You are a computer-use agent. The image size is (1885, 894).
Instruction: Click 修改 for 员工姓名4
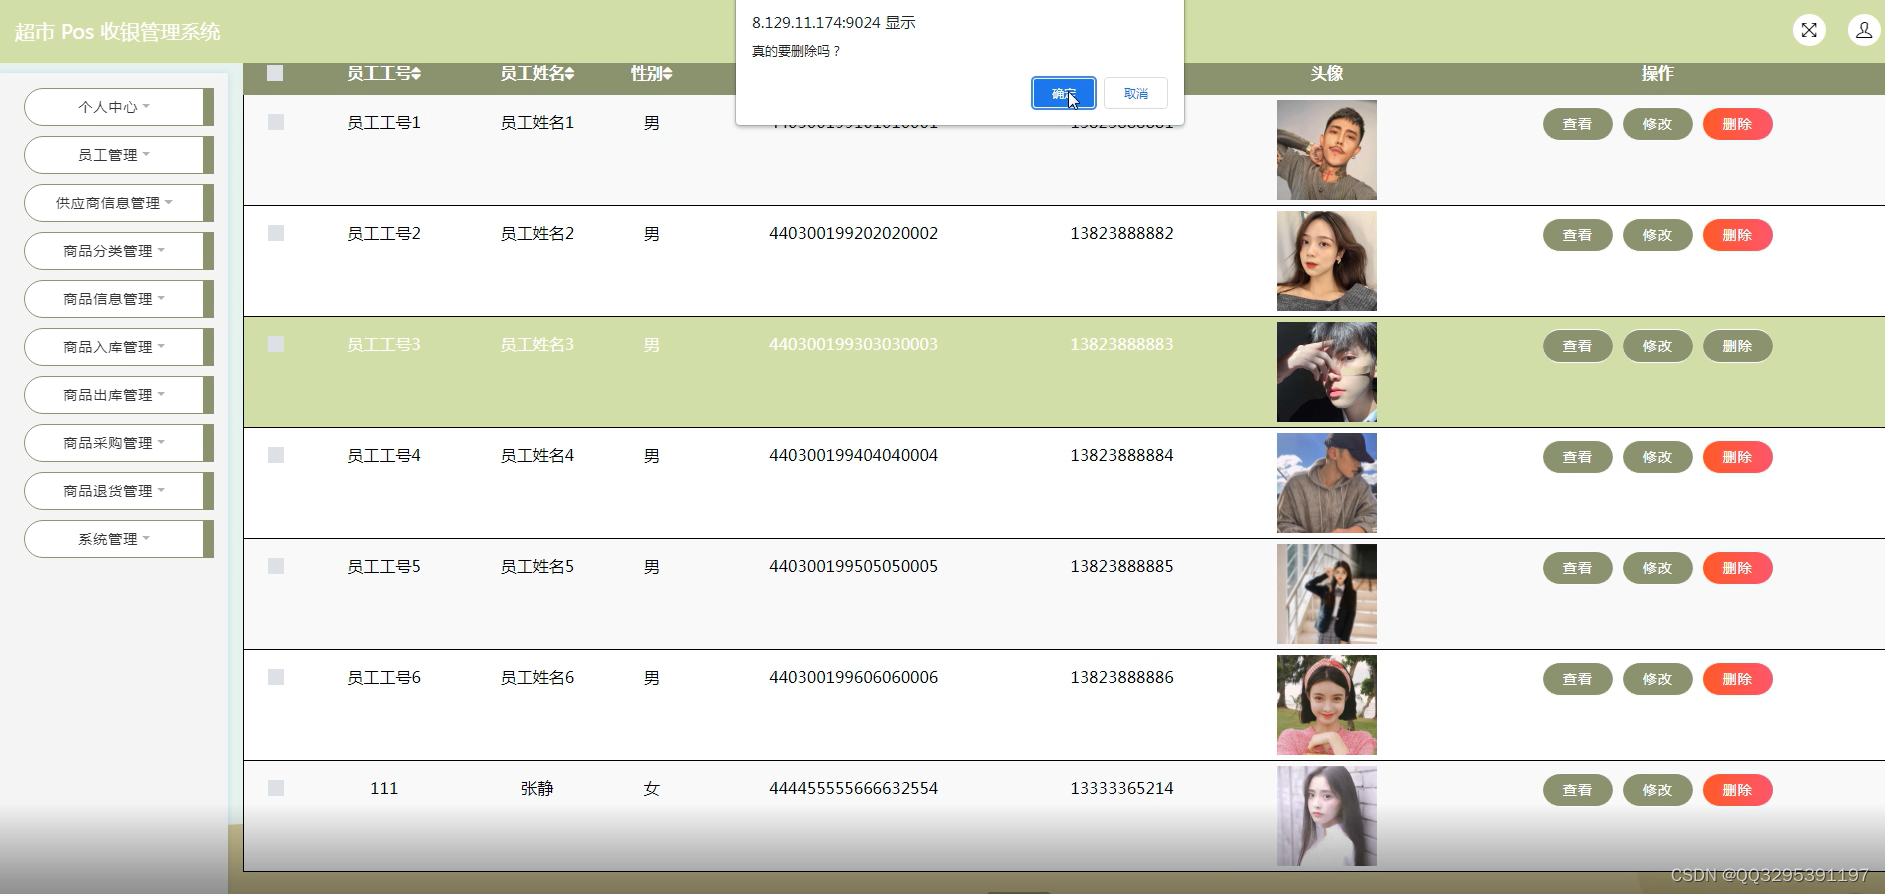[1657, 457]
